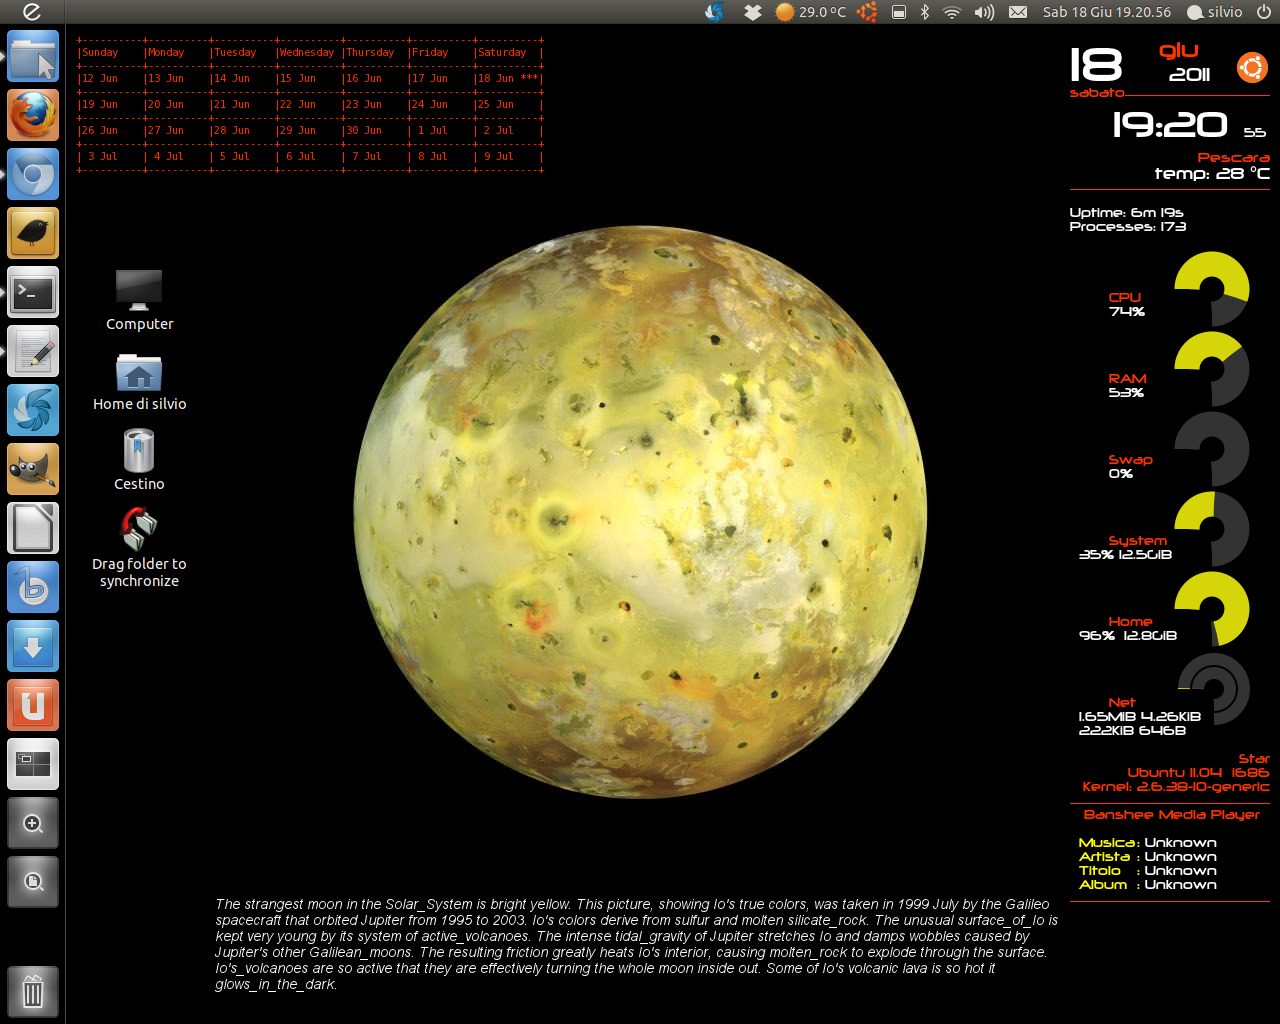Click the 'Banshee Media Player' heading

tap(1172, 815)
